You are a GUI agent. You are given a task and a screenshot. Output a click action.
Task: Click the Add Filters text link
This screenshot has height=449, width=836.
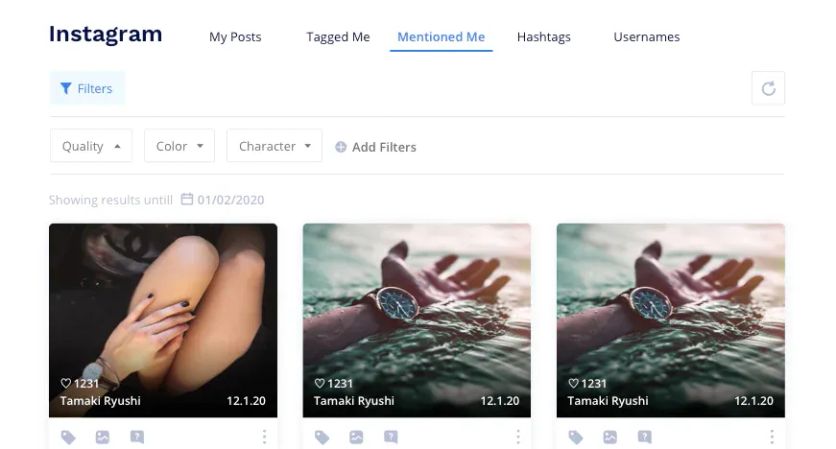pos(384,147)
